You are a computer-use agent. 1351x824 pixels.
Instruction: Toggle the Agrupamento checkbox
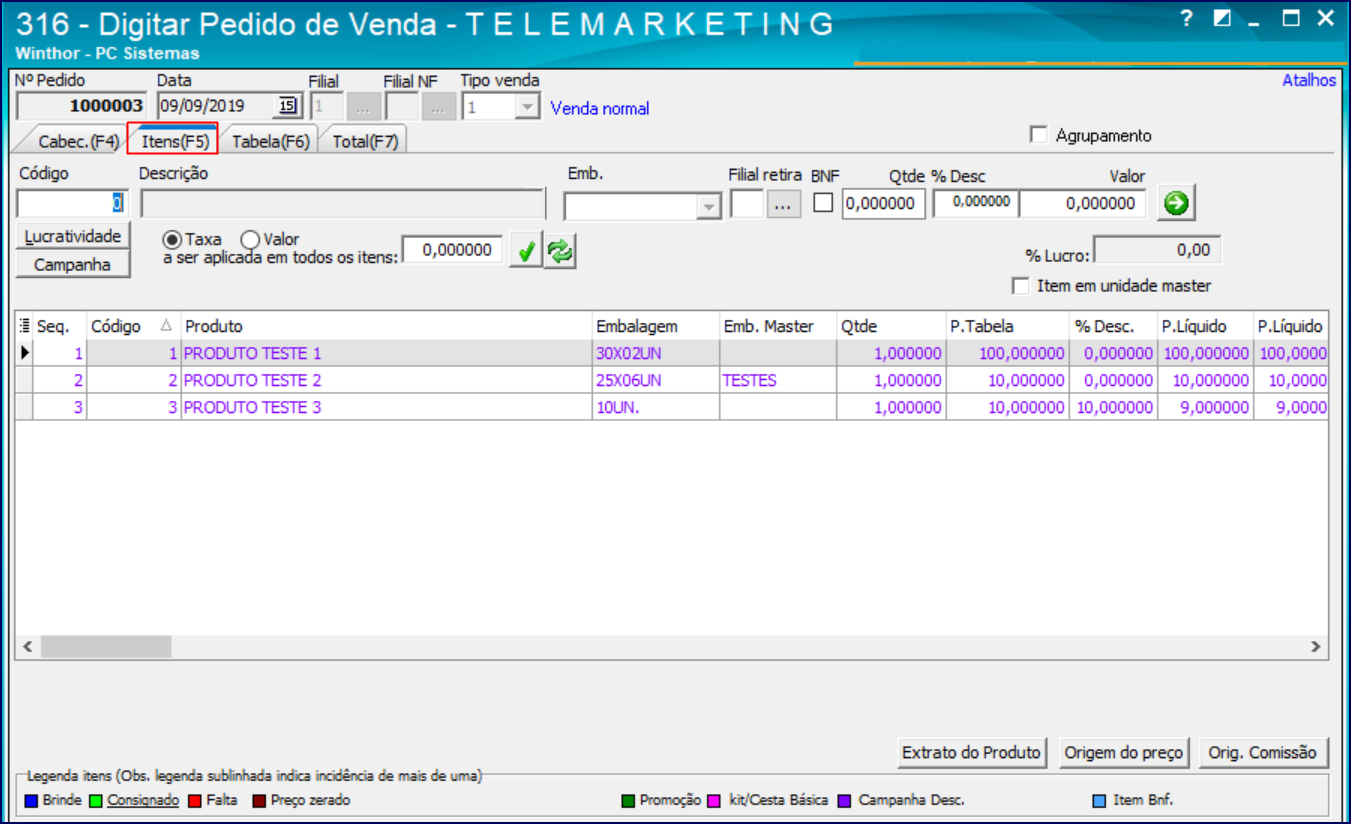(1039, 135)
